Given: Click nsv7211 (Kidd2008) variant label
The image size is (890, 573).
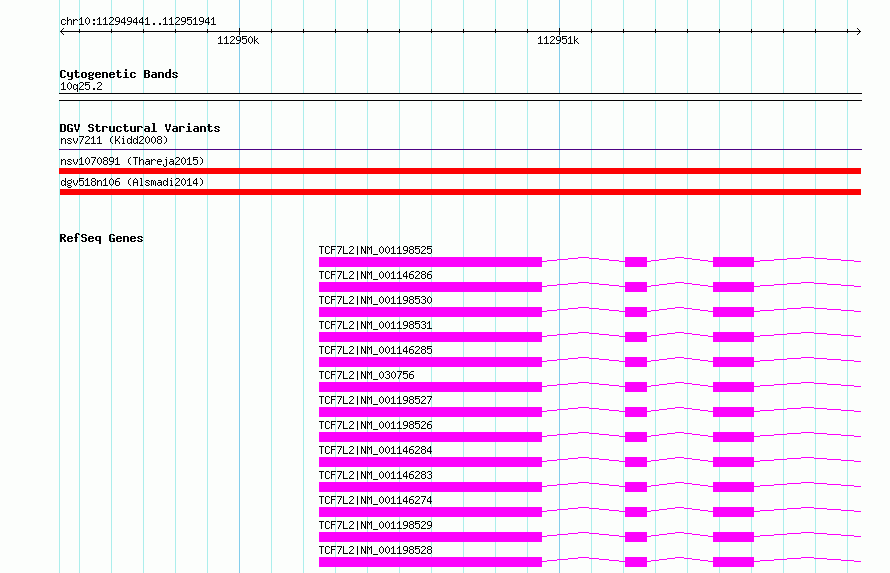Looking at the screenshot, I should coord(114,140).
